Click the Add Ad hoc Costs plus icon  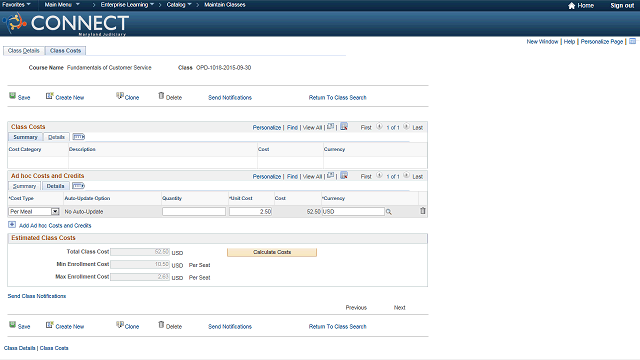(x=12, y=225)
